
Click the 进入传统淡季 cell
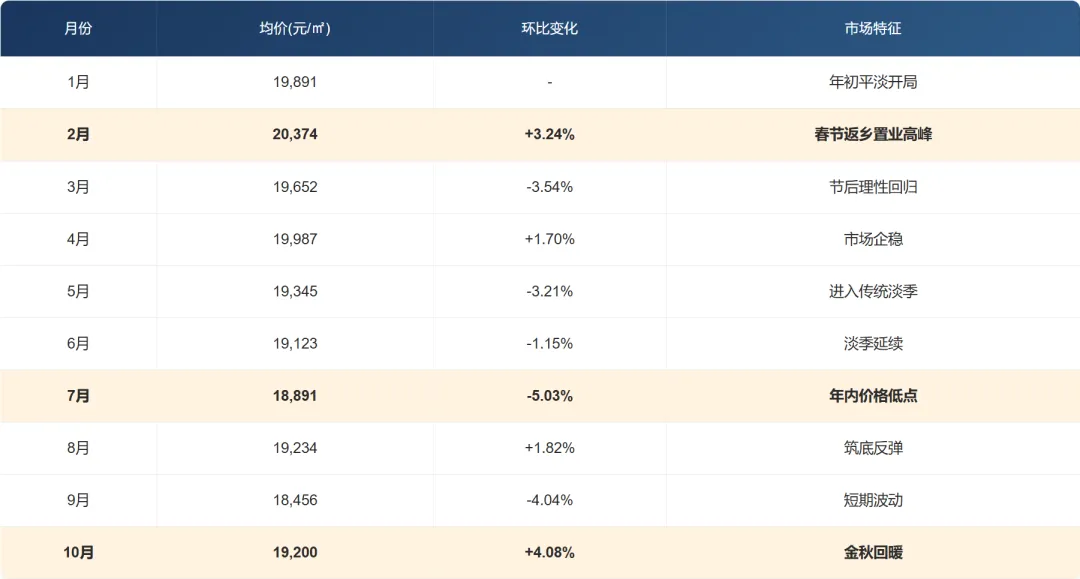pos(872,291)
